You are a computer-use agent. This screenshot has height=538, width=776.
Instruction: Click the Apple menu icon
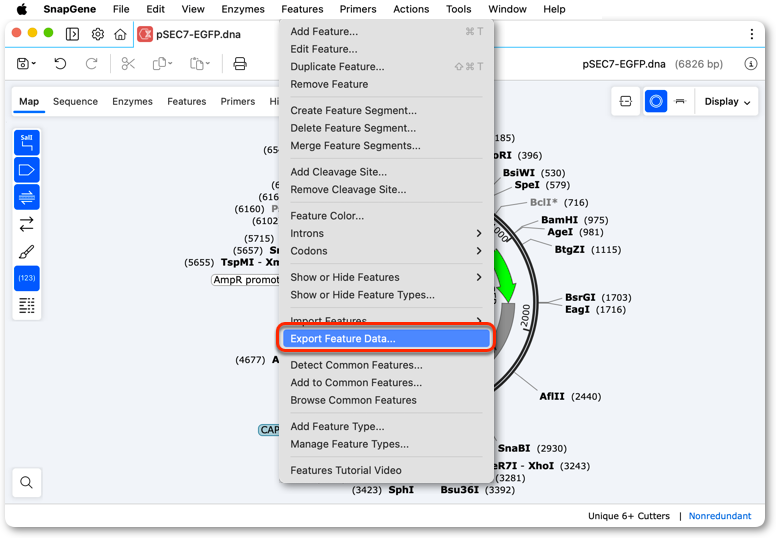(22, 9)
